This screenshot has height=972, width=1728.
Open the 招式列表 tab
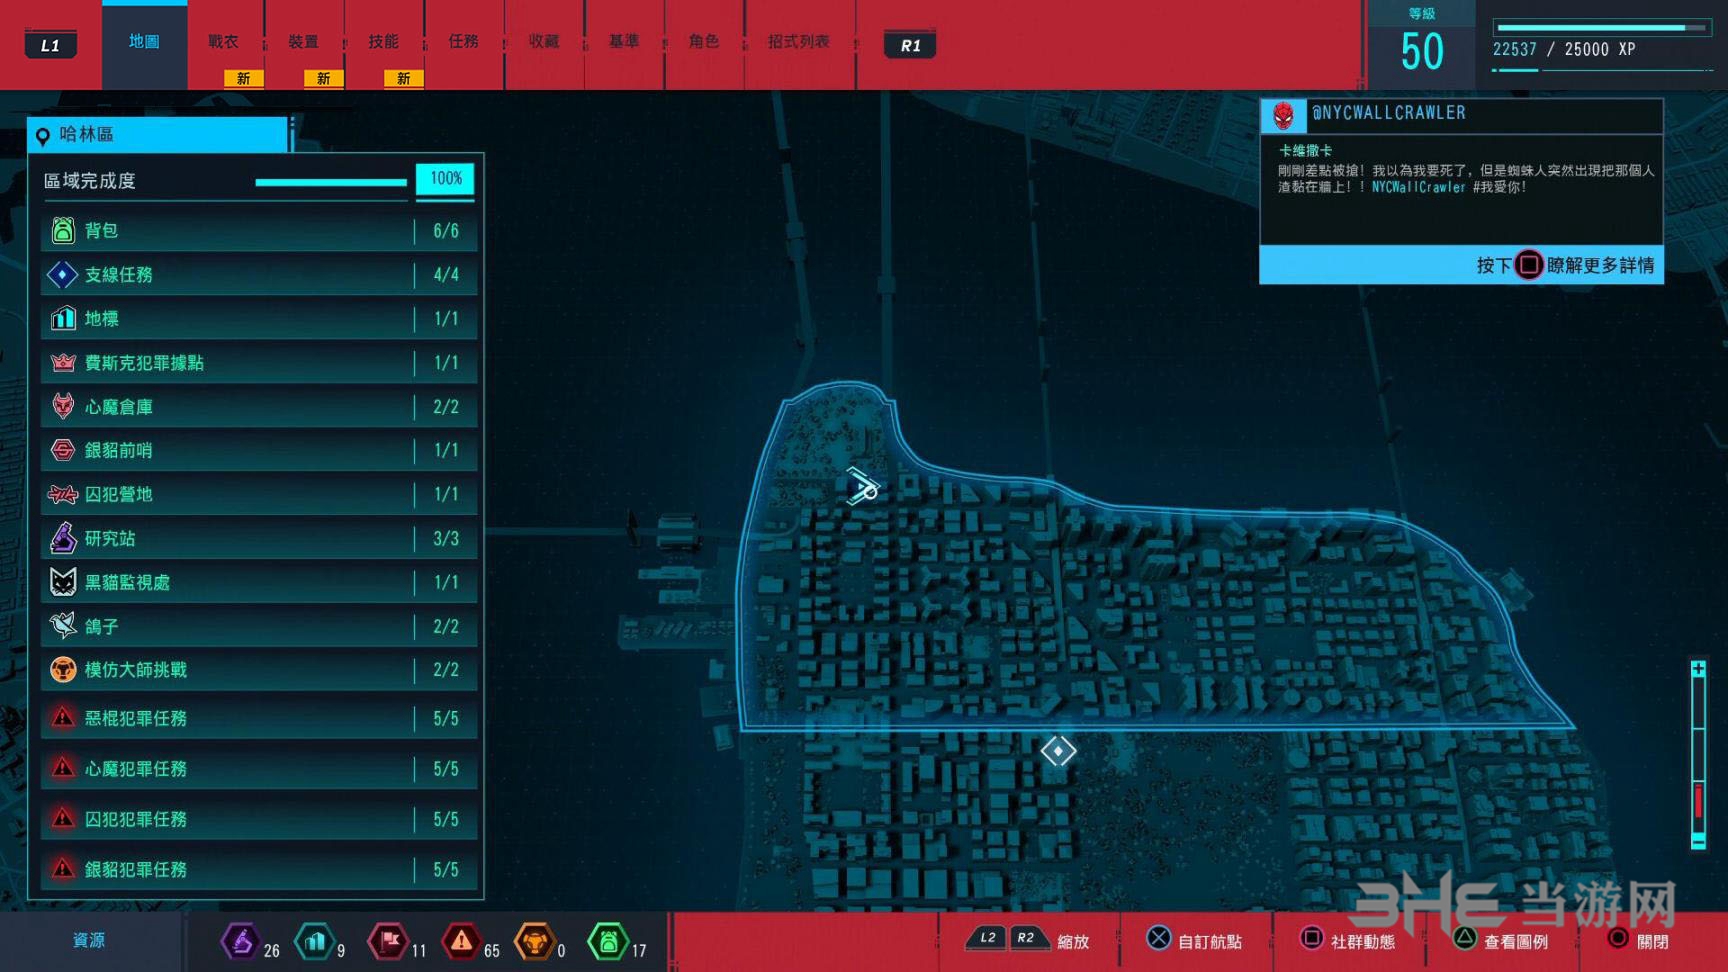[x=799, y=42]
